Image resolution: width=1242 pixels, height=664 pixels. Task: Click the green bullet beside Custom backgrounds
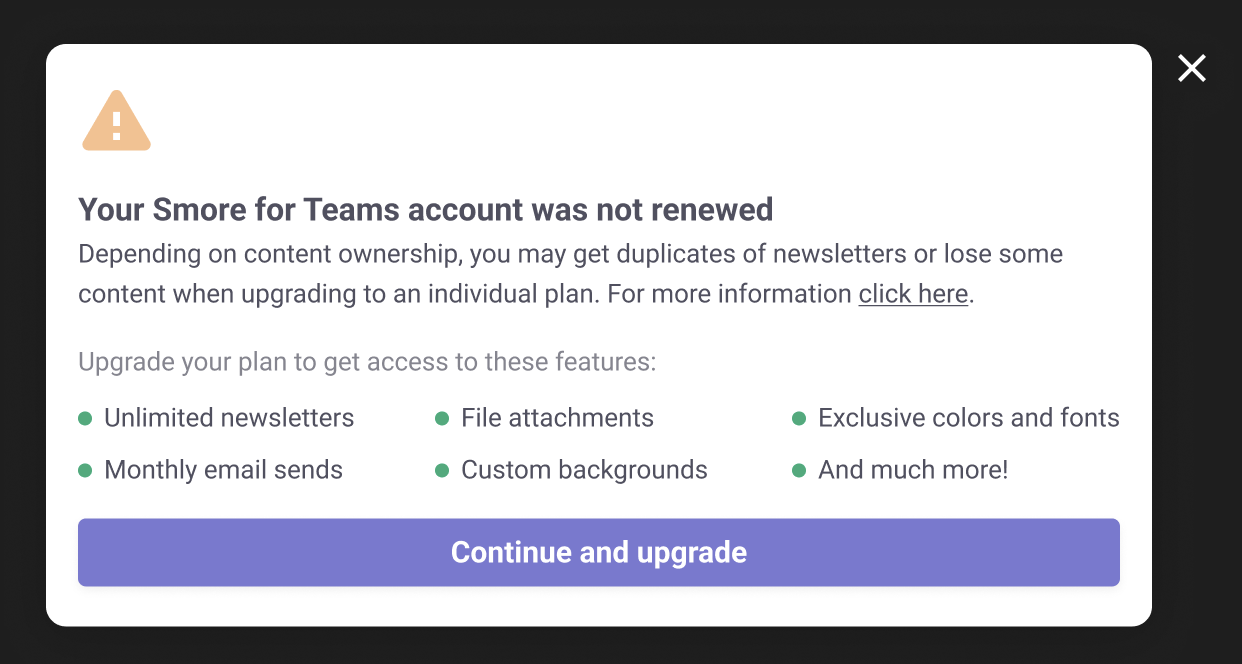[x=442, y=470]
